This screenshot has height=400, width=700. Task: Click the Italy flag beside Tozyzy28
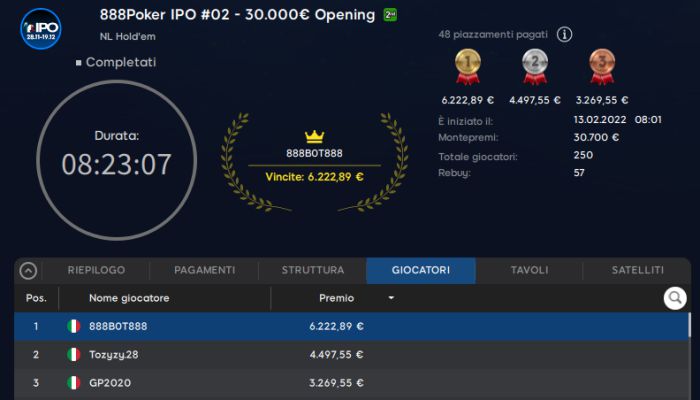(74, 354)
